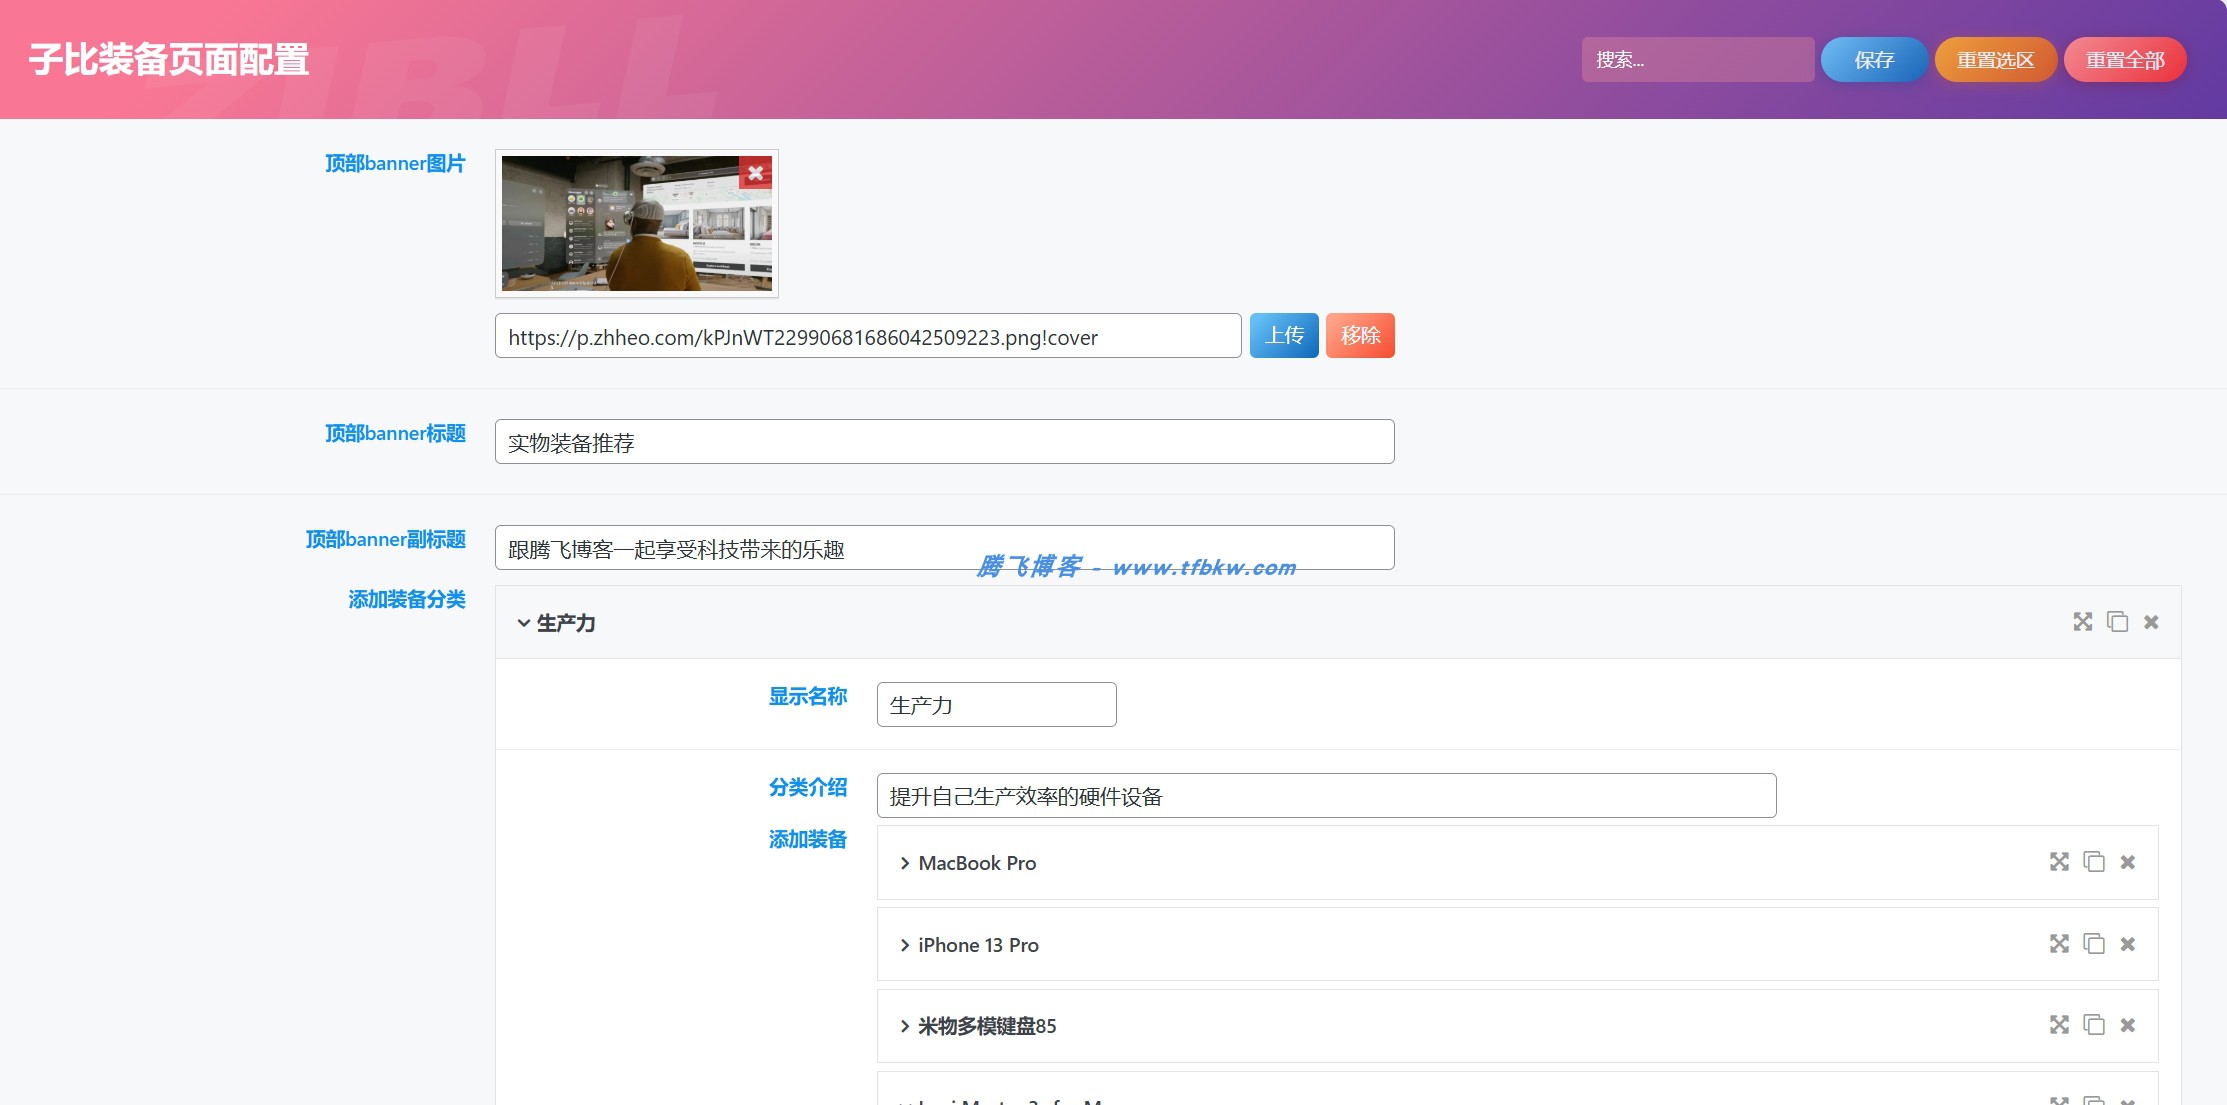Expand the iPhone 13 Pro equipment details

coord(904,945)
